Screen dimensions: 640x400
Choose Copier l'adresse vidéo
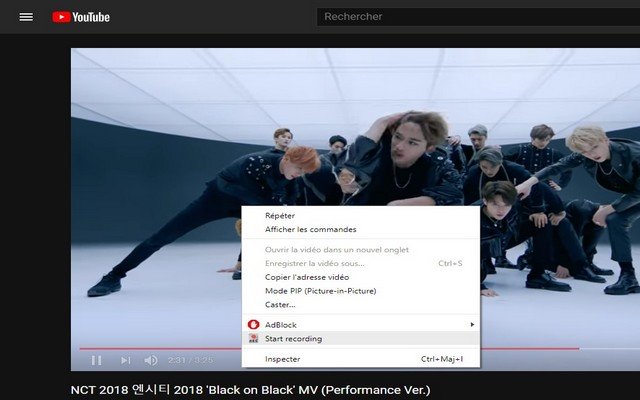(x=361, y=277)
